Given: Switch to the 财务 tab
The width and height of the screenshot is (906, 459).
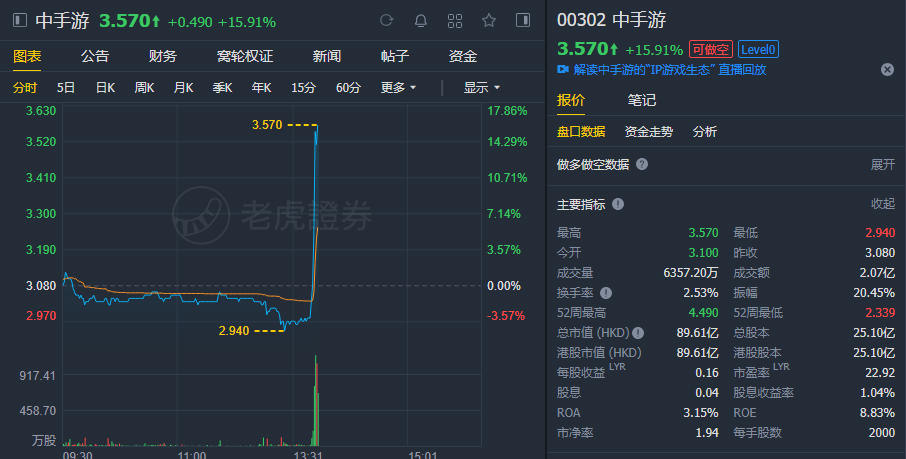Looking at the screenshot, I should [x=162, y=56].
